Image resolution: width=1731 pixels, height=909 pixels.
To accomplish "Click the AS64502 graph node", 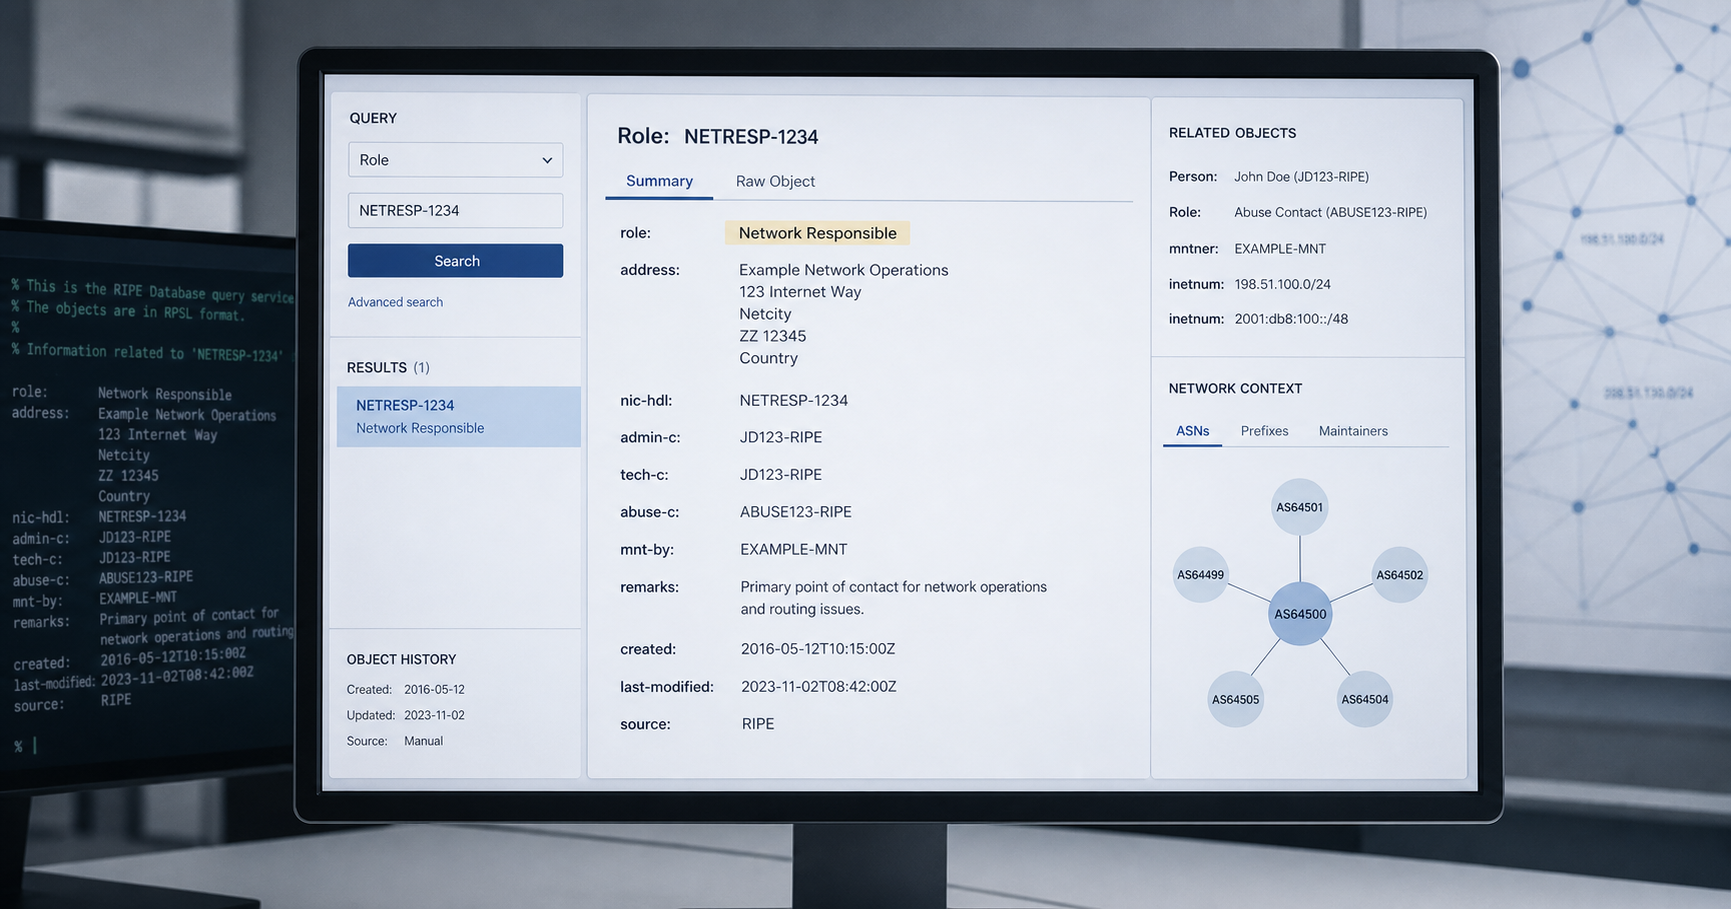I will pos(1399,575).
